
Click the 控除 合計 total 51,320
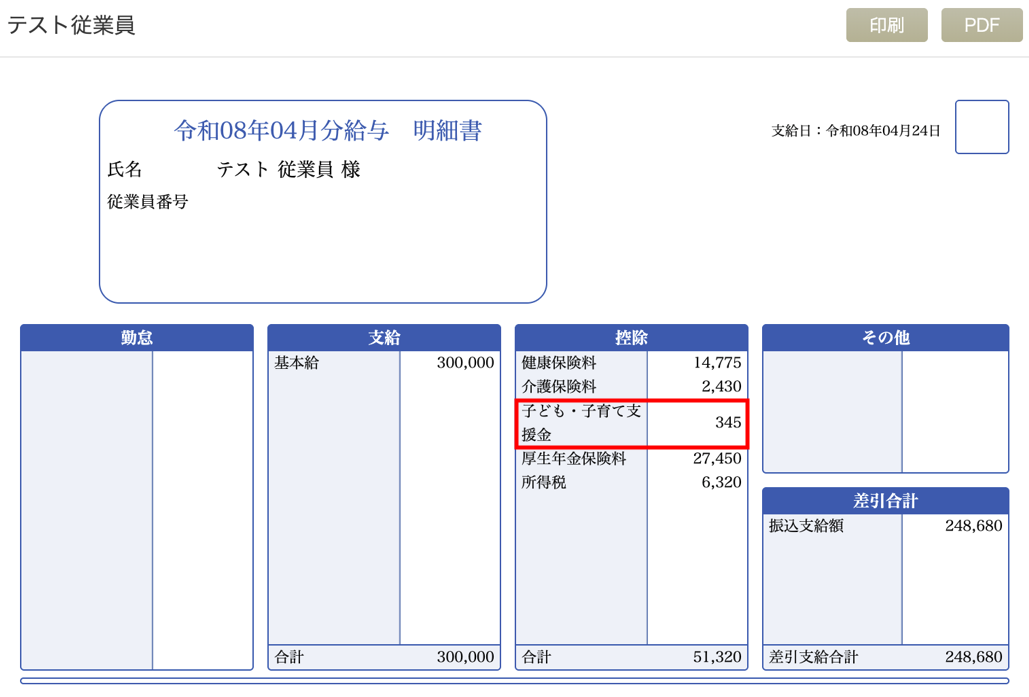717,657
